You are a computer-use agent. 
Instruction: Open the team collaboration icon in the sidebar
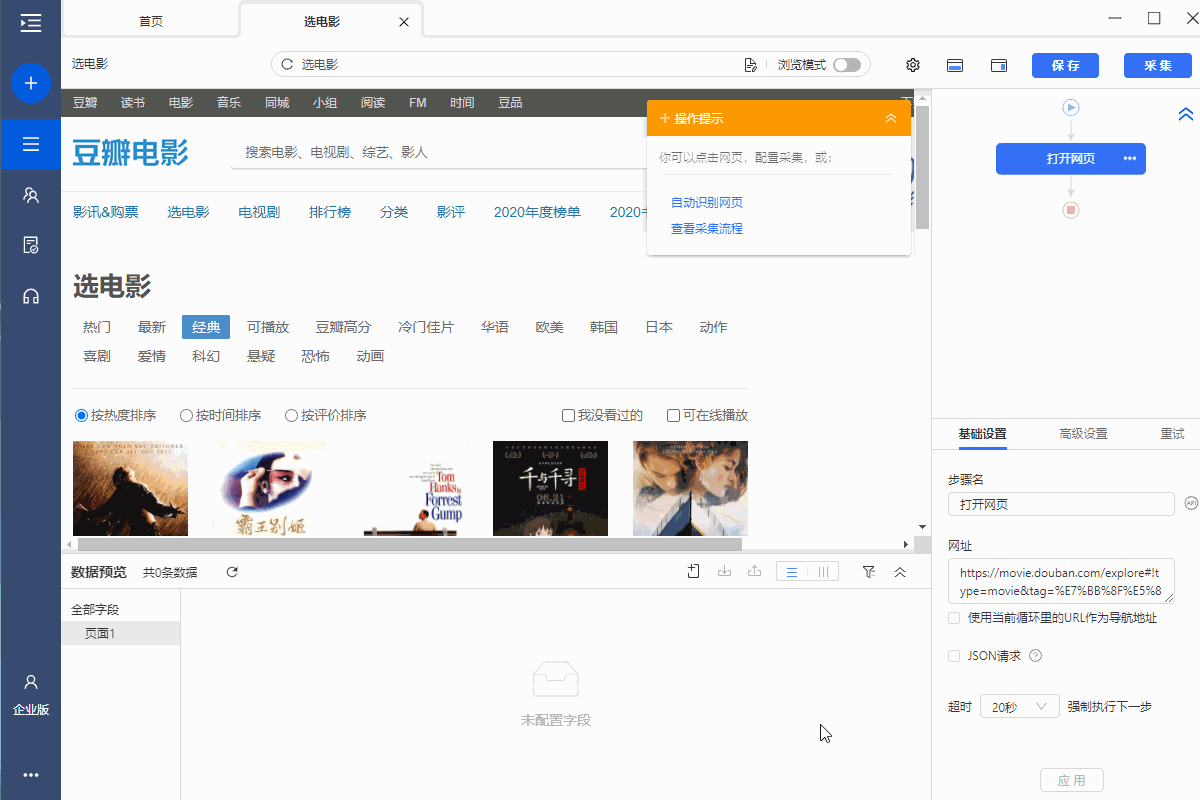point(31,195)
